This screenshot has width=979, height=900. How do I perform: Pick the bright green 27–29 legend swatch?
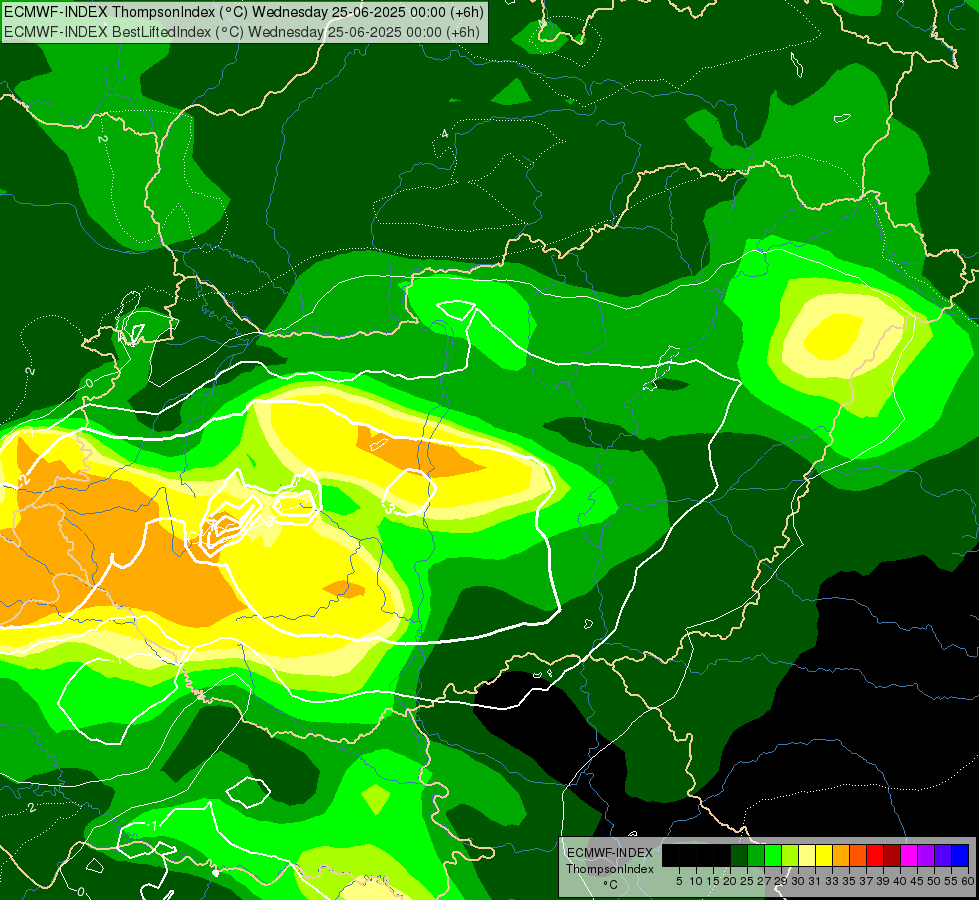(773, 855)
